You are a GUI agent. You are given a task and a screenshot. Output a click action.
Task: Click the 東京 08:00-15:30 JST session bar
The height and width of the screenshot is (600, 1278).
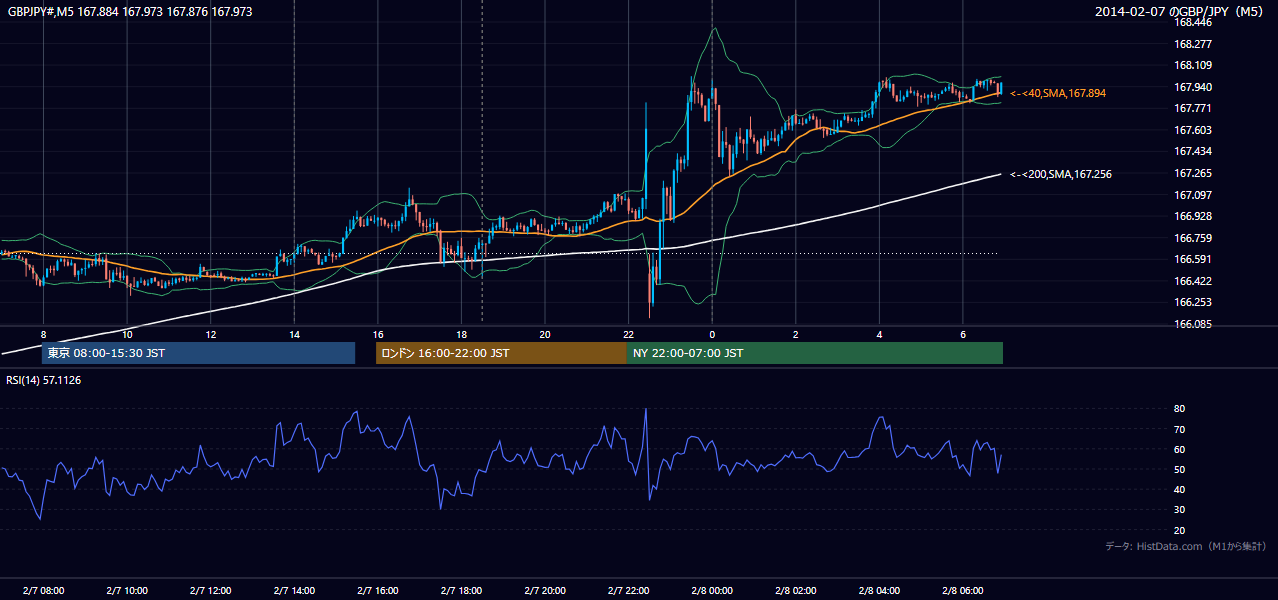[198, 353]
